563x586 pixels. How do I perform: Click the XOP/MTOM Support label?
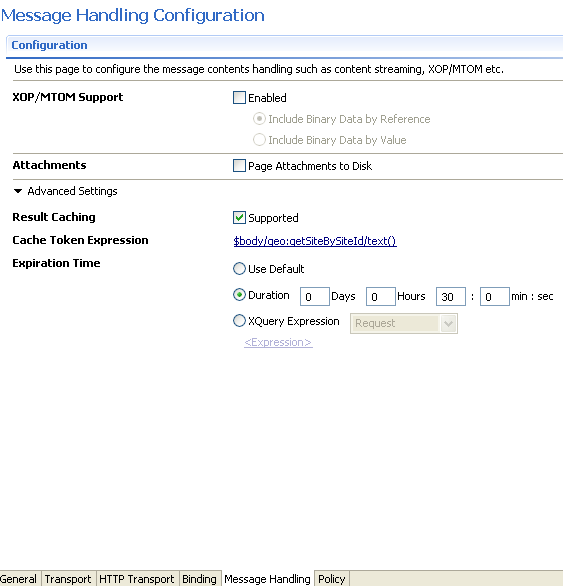point(68,97)
